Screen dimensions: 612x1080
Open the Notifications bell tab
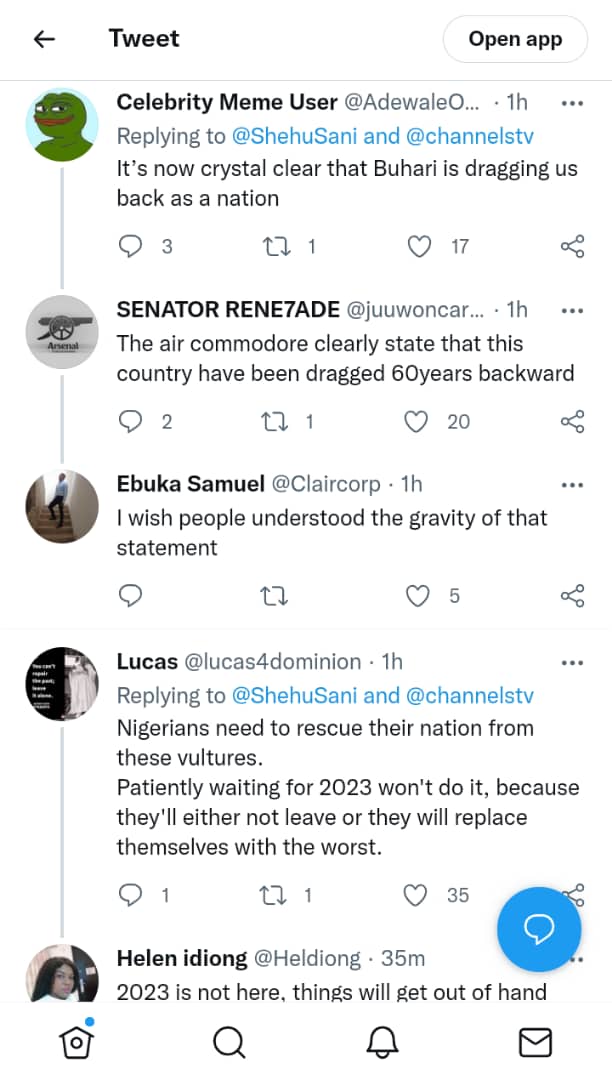coord(382,1043)
